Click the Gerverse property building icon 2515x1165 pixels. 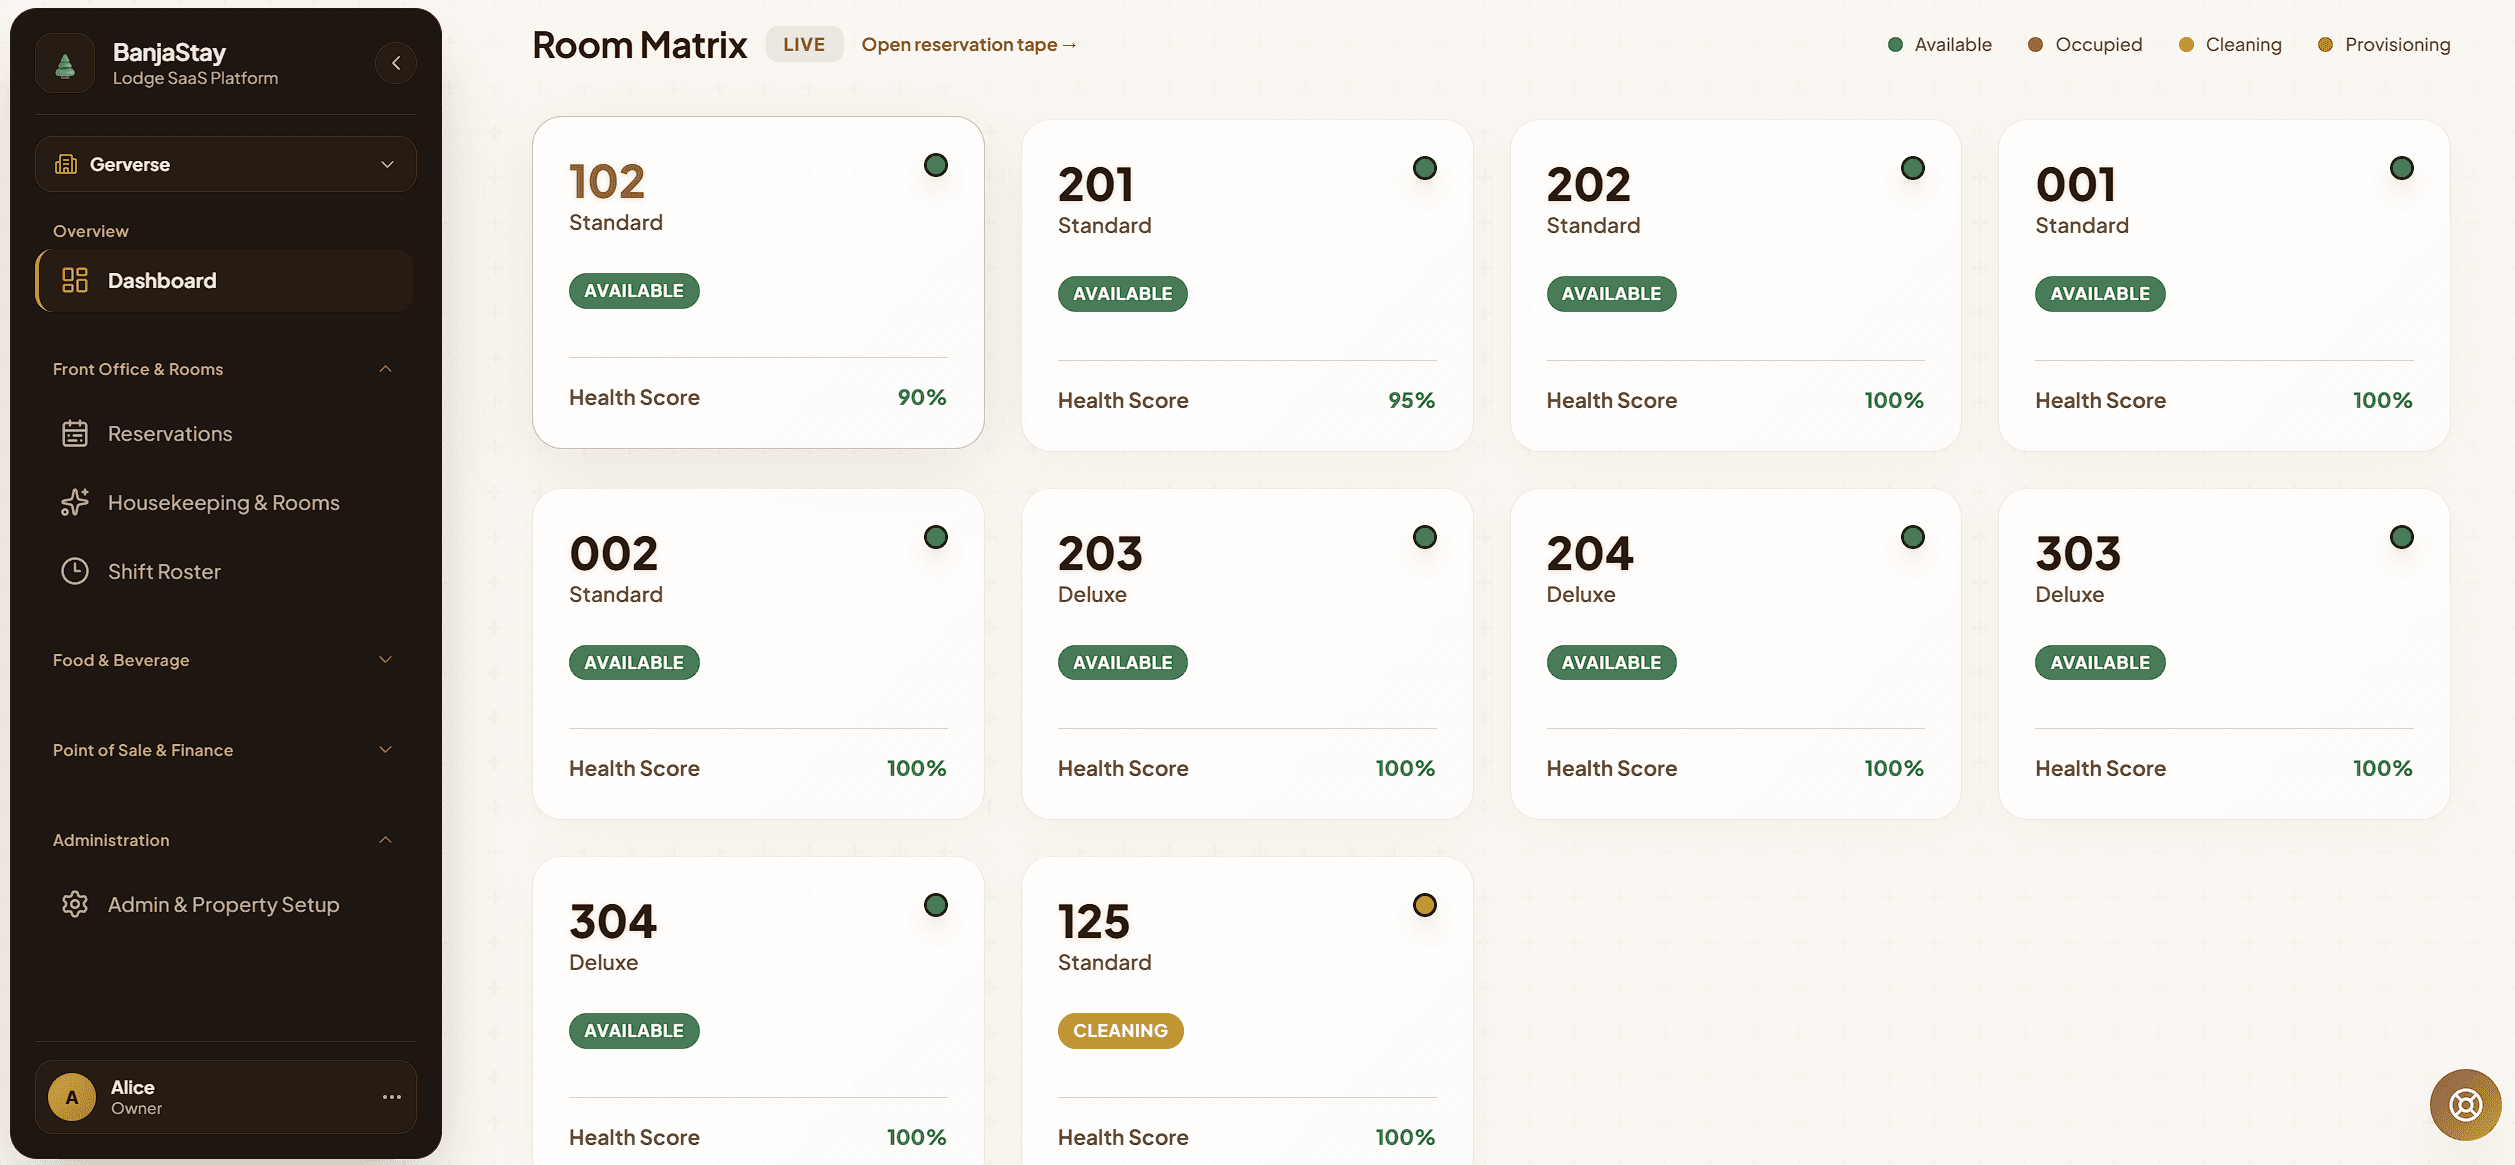coord(66,164)
